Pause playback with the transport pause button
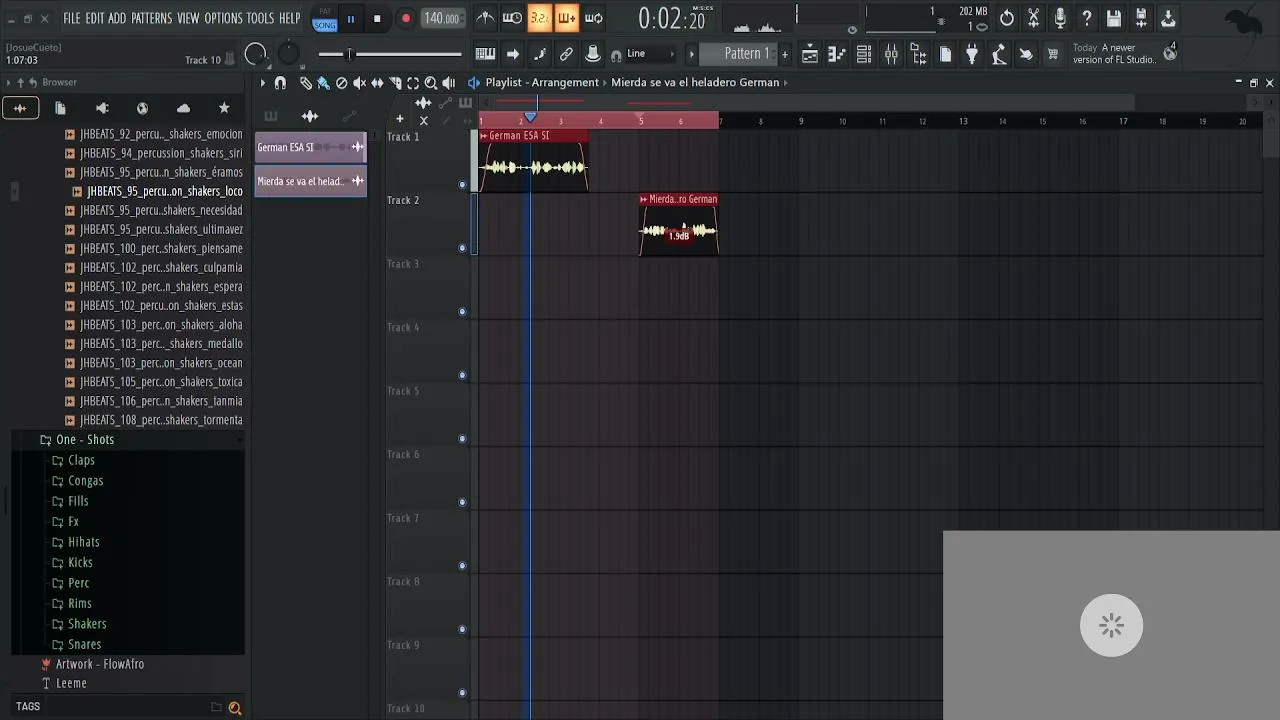 pos(351,18)
